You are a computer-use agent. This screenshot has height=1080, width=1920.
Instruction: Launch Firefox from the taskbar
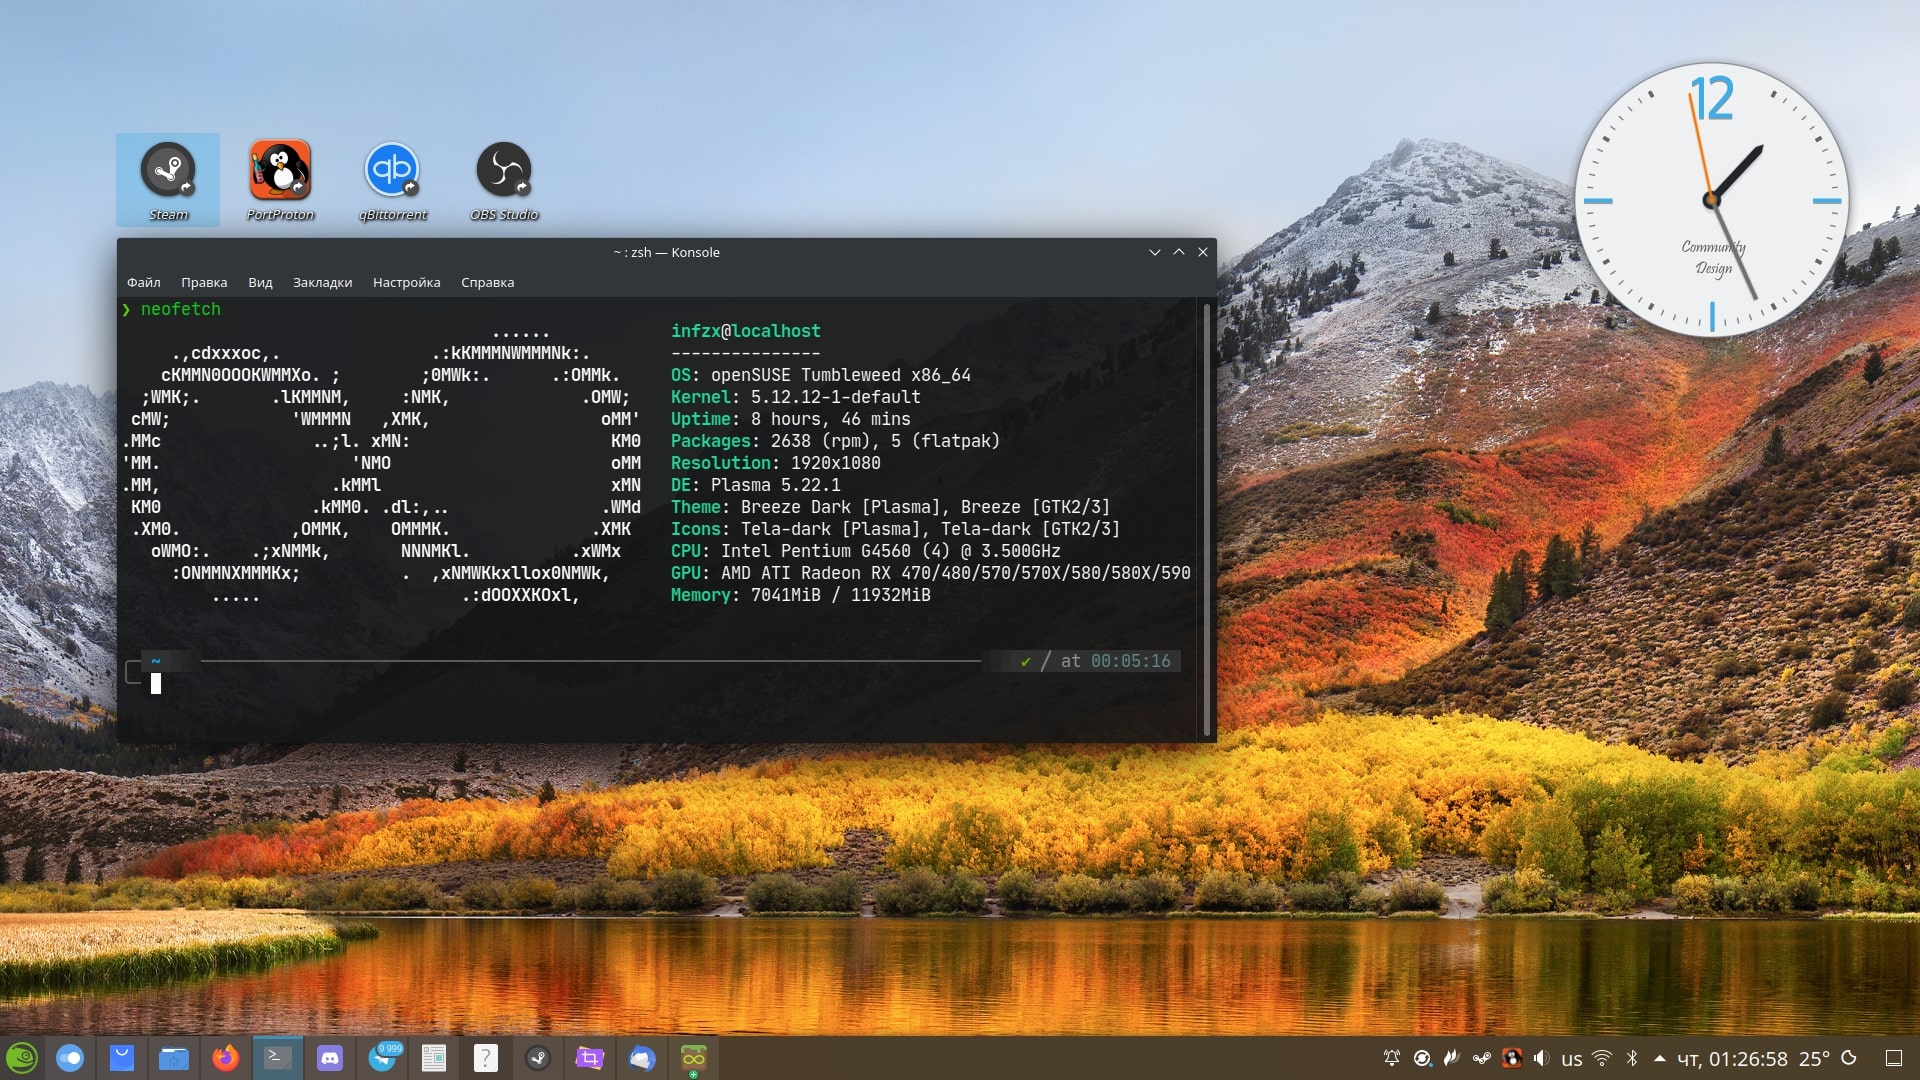(x=225, y=1057)
